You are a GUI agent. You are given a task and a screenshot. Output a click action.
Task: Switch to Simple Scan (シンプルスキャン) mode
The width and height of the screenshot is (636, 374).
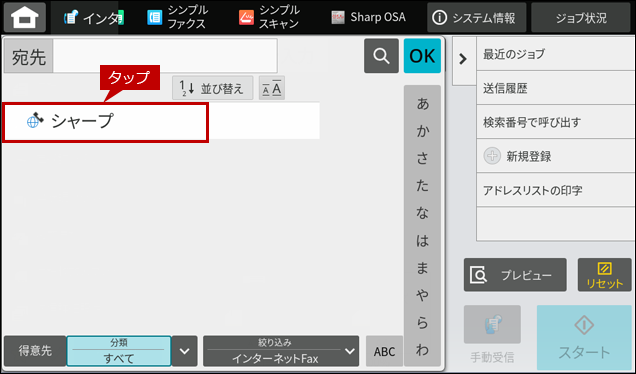269,17
